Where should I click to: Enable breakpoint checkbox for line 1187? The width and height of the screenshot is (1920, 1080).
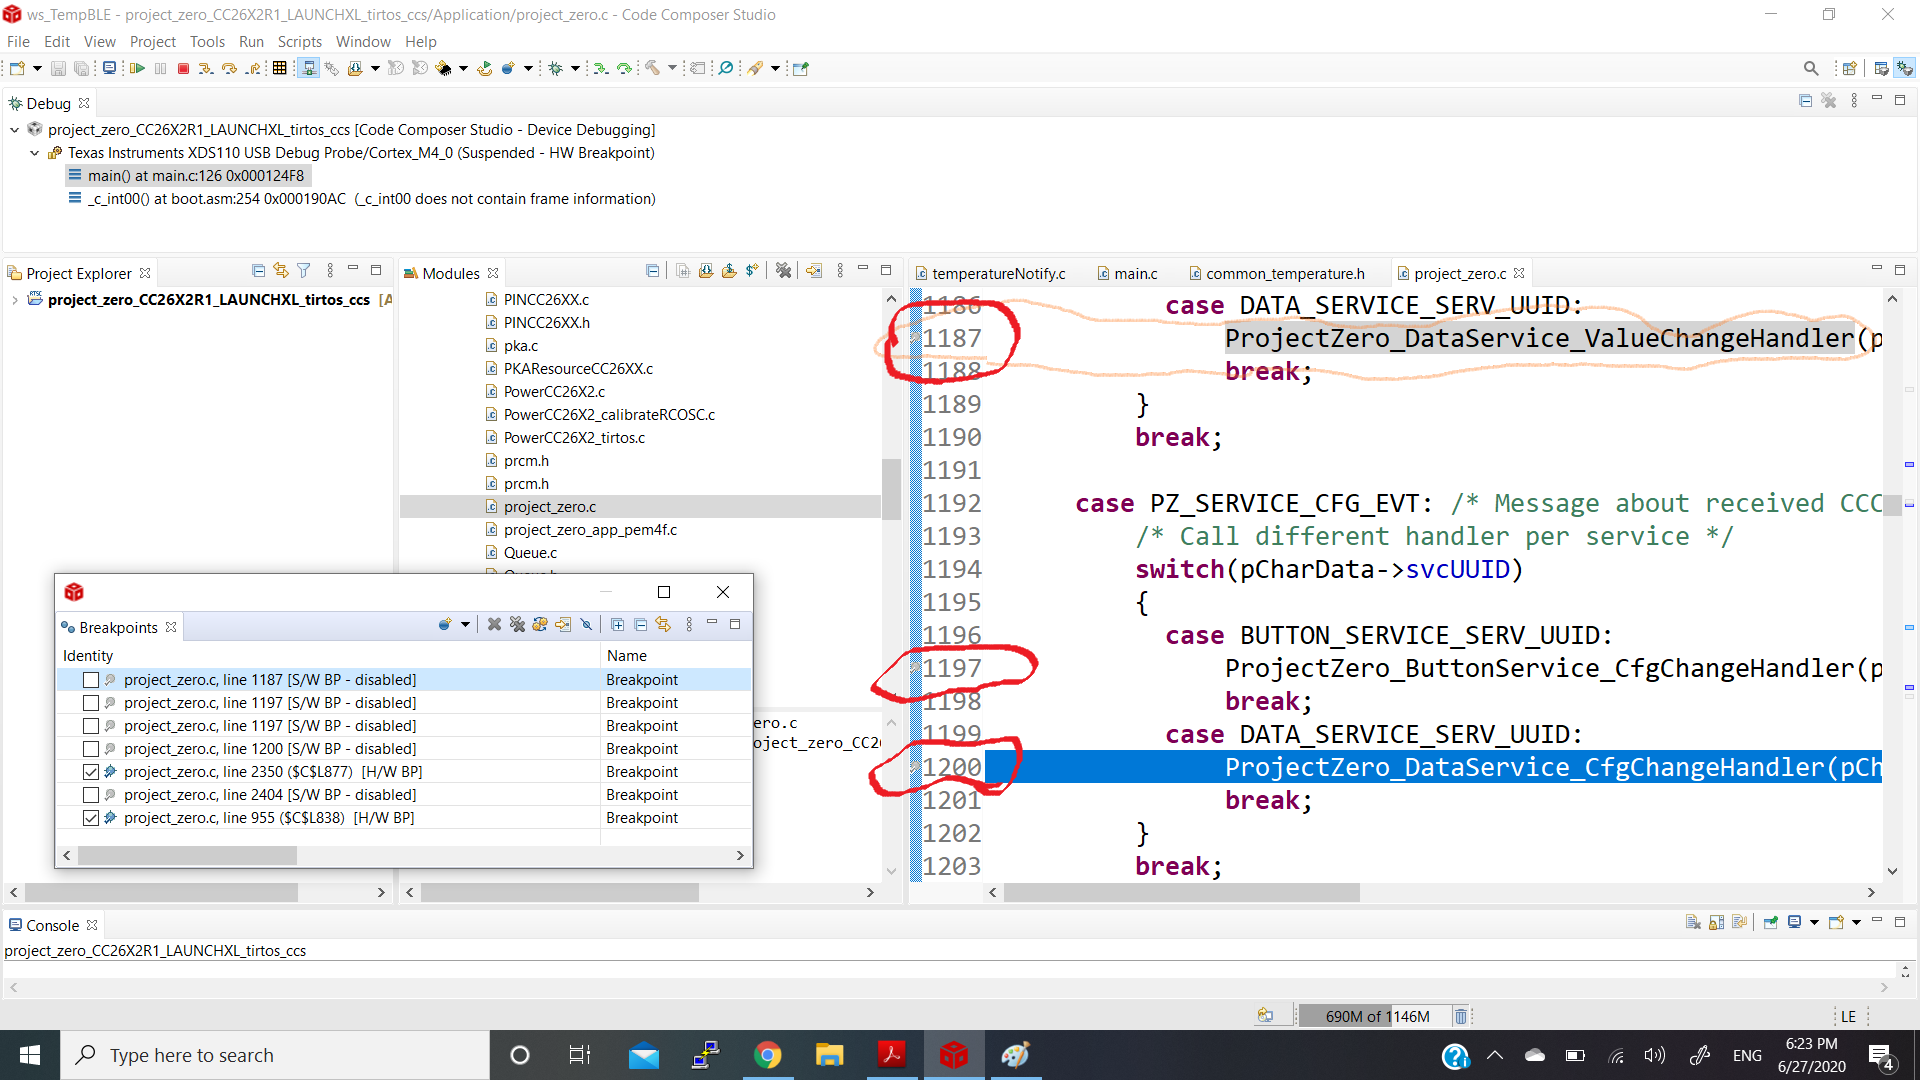pos(91,680)
